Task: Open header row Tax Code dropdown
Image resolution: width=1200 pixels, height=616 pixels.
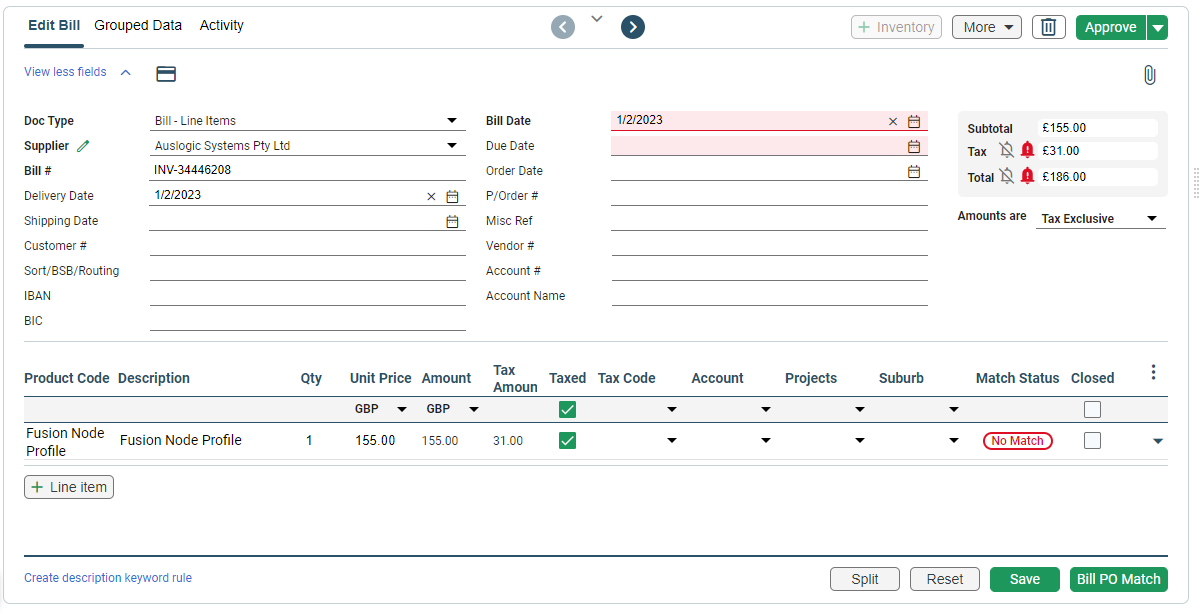Action: pos(672,409)
